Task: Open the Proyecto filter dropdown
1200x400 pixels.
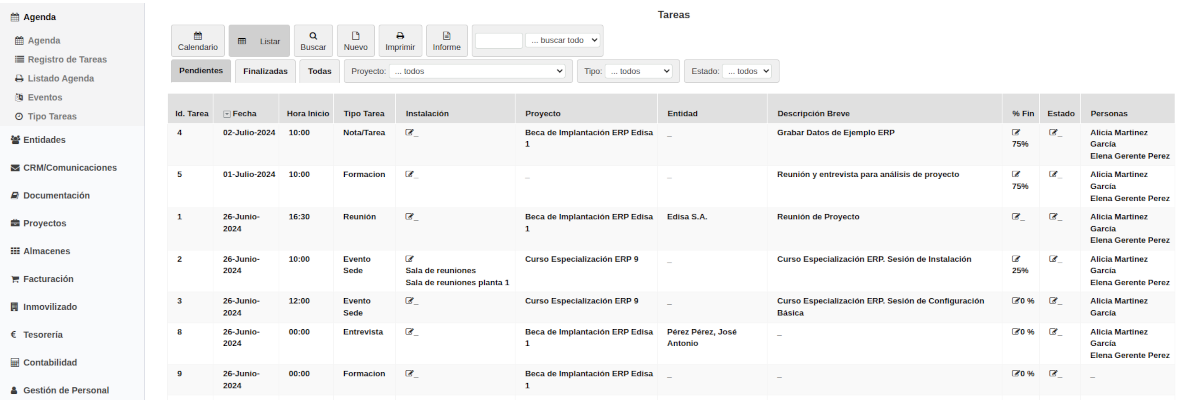Action: point(478,71)
